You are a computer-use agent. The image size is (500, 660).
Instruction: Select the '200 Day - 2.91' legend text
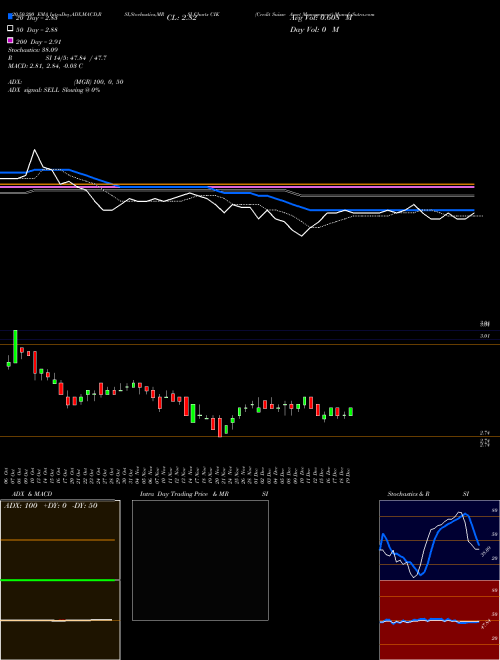click(x=38, y=42)
